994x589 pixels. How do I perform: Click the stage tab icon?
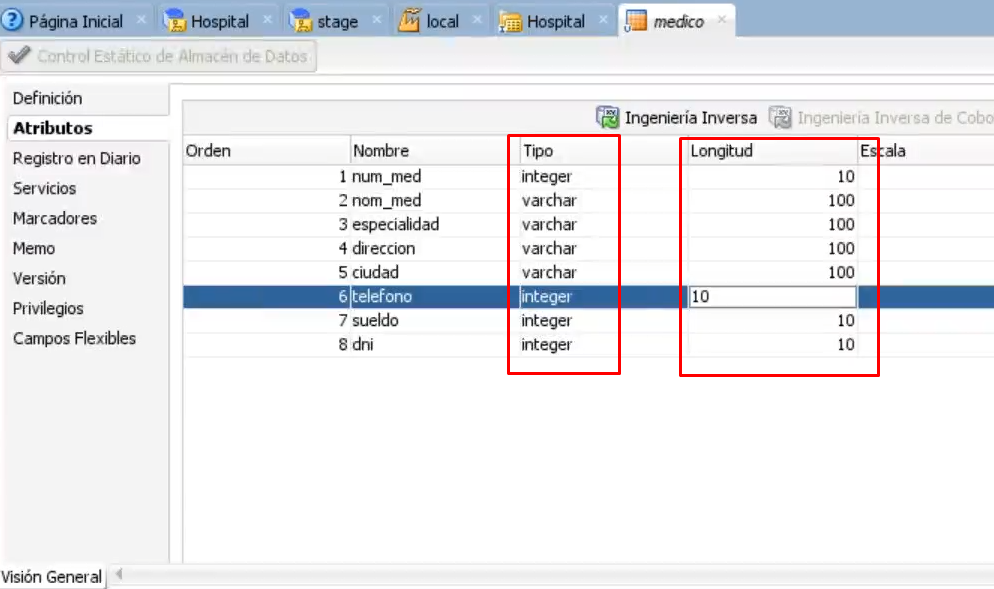pos(301,21)
